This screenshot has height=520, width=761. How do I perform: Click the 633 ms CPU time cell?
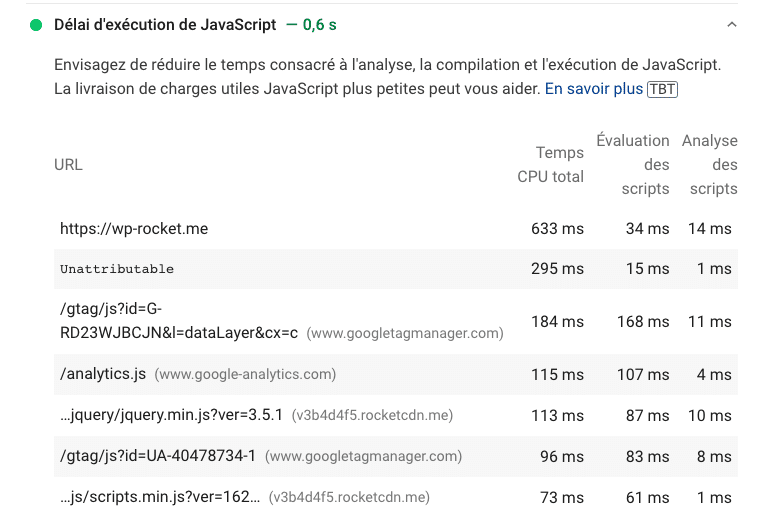(x=557, y=228)
